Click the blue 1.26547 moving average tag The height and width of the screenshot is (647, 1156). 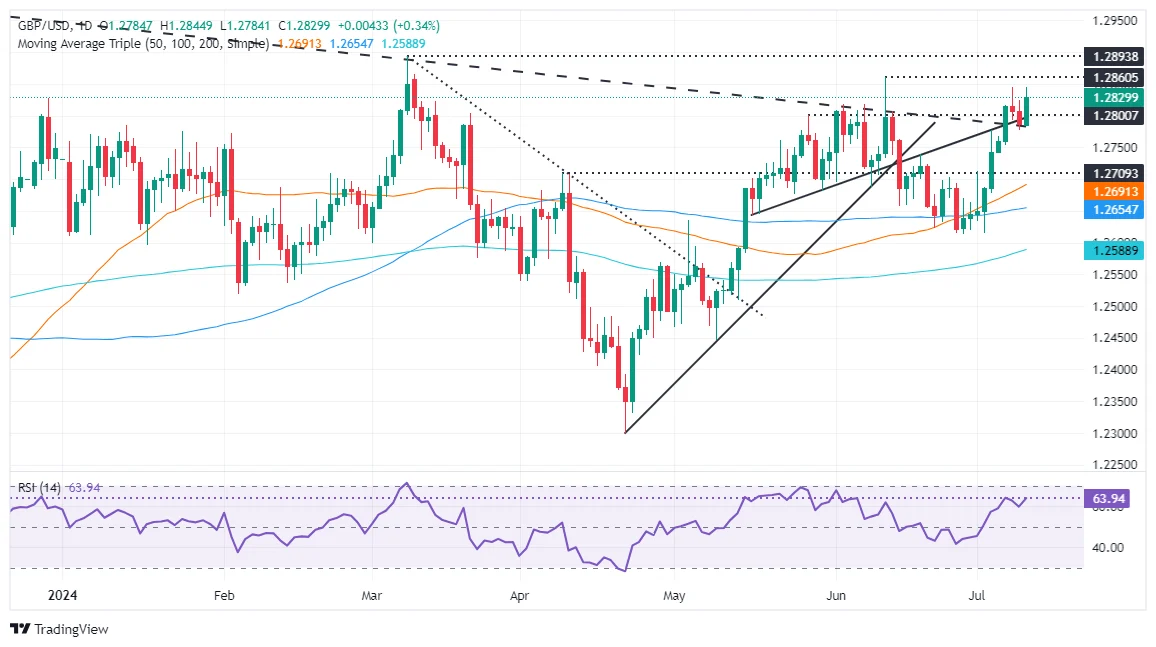[x=1115, y=210]
